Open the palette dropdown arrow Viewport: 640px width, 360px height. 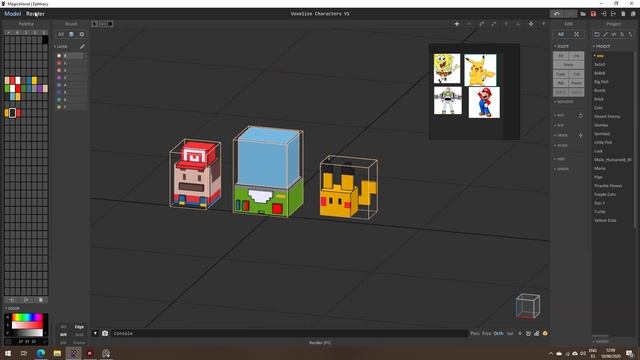tap(8, 33)
